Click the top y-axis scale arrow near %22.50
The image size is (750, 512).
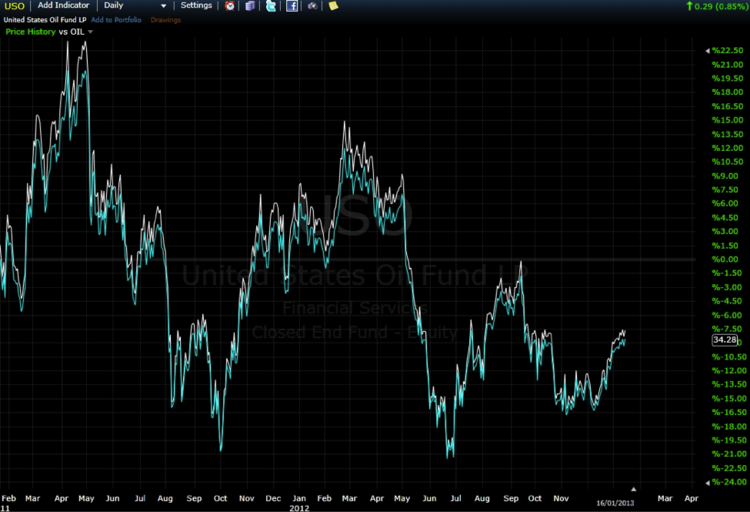[708, 51]
